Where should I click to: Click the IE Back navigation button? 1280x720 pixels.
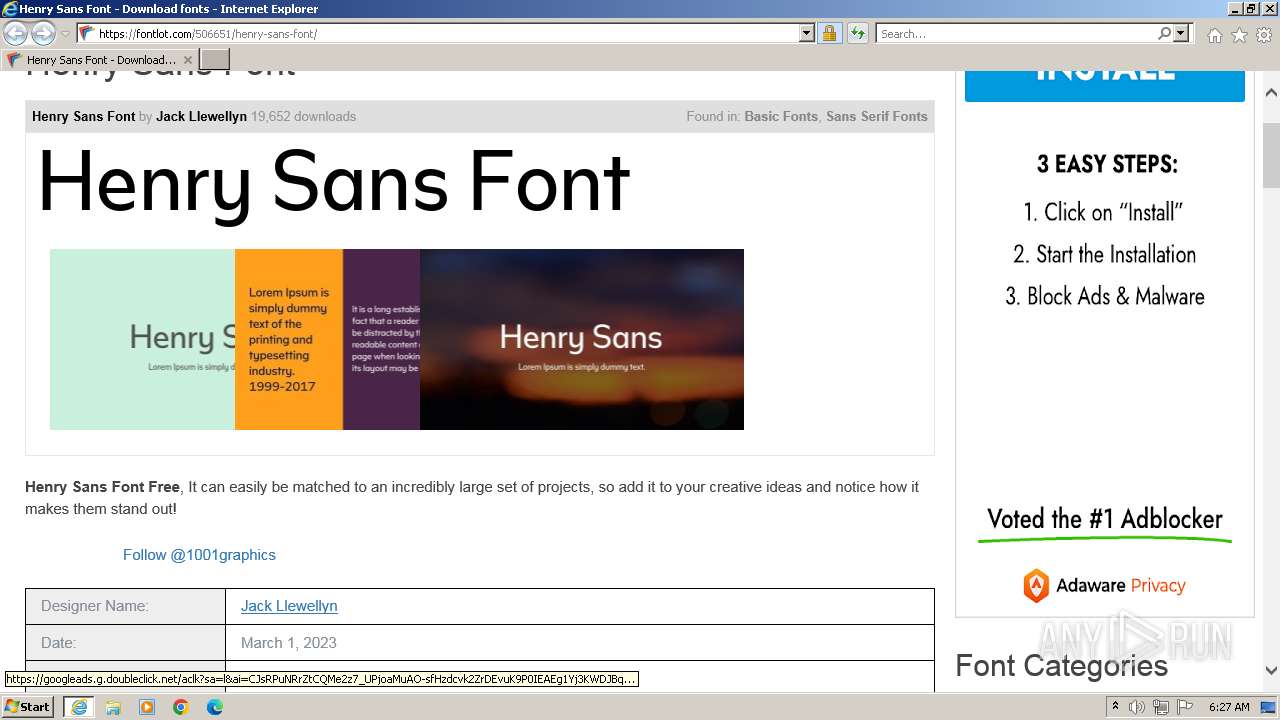tap(16, 33)
